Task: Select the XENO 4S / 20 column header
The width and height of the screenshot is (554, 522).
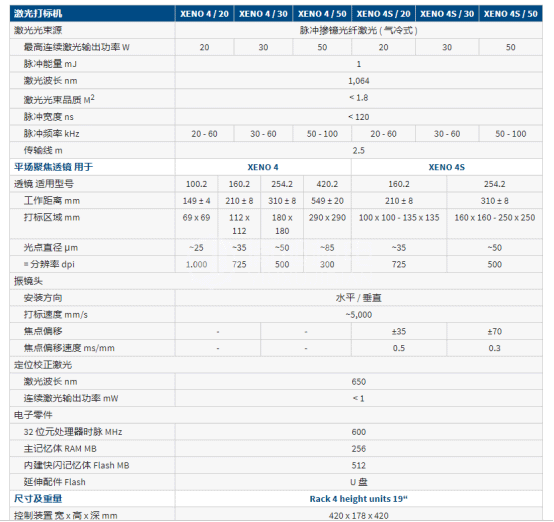Action: point(383,14)
